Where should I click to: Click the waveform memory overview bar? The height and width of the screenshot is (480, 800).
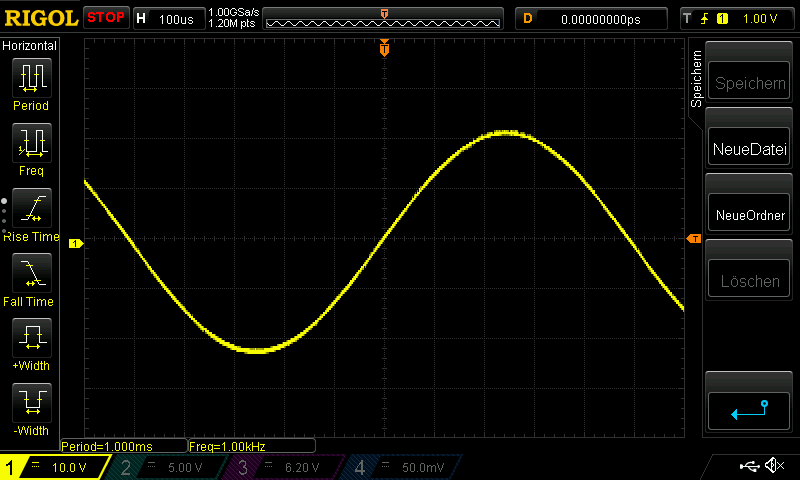(383, 19)
